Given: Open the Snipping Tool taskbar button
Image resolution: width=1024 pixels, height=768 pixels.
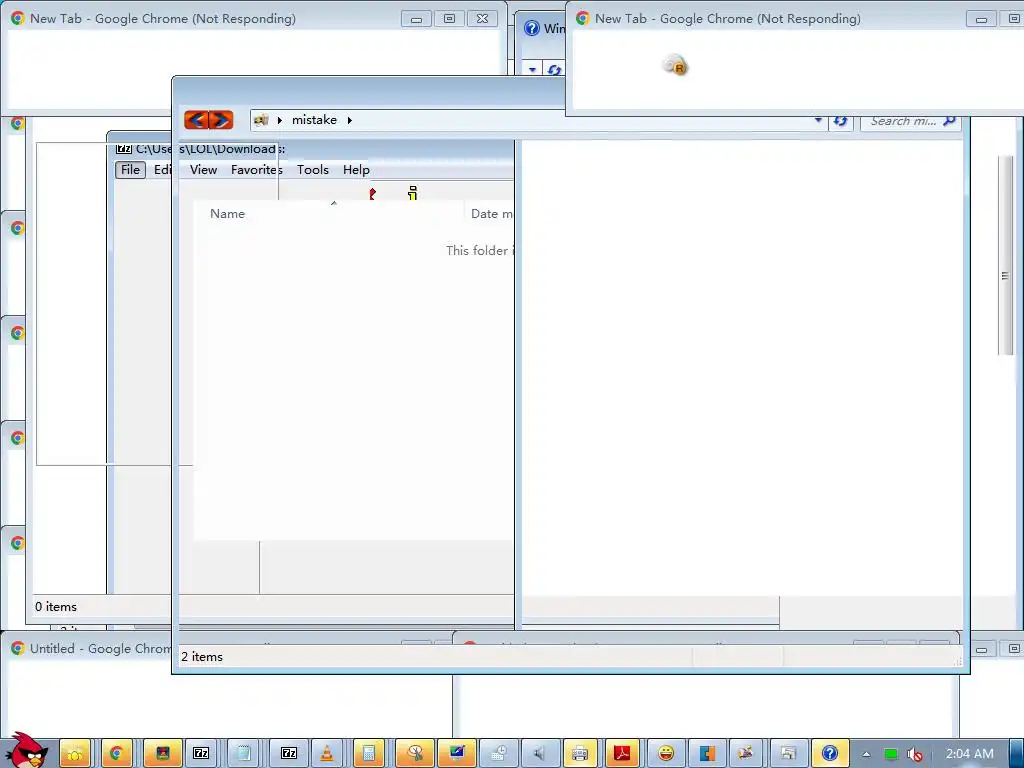Looking at the screenshot, I should tap(415, 754).
